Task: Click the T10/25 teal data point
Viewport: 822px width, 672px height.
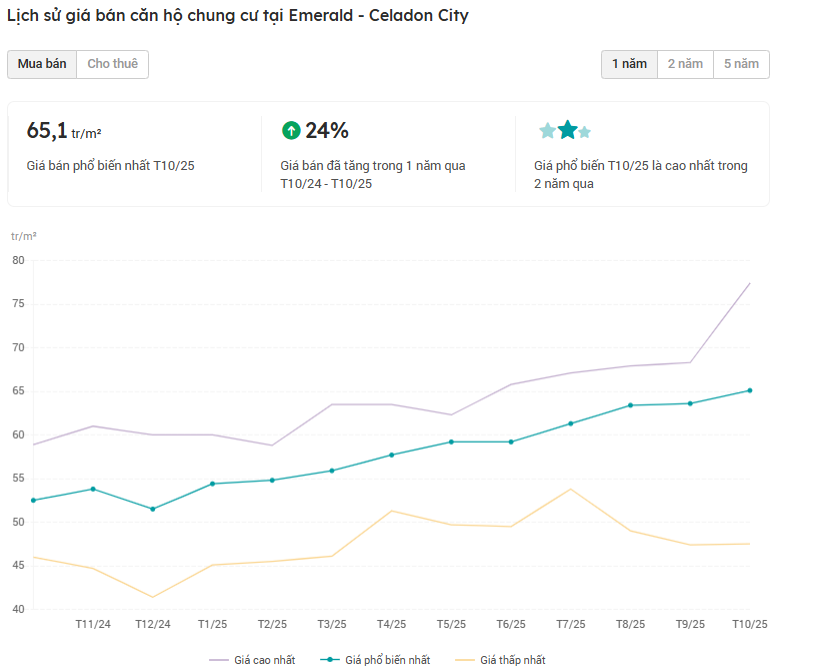Action: coord(749,391)
